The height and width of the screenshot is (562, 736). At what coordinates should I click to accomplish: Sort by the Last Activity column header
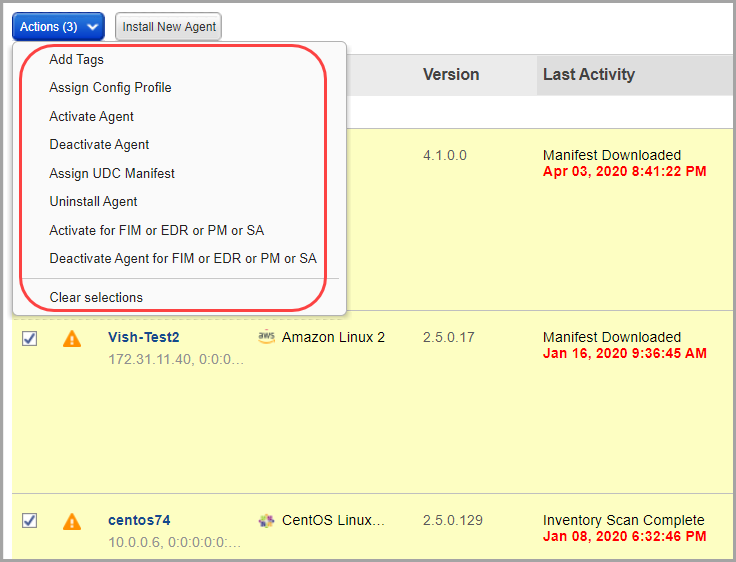click(x=589, y=75)
